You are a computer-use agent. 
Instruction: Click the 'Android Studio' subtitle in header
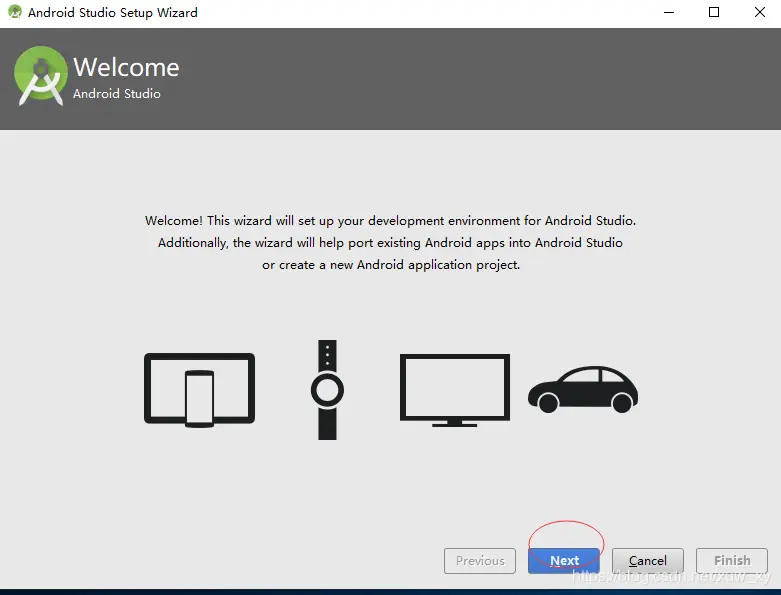(117, 94)
